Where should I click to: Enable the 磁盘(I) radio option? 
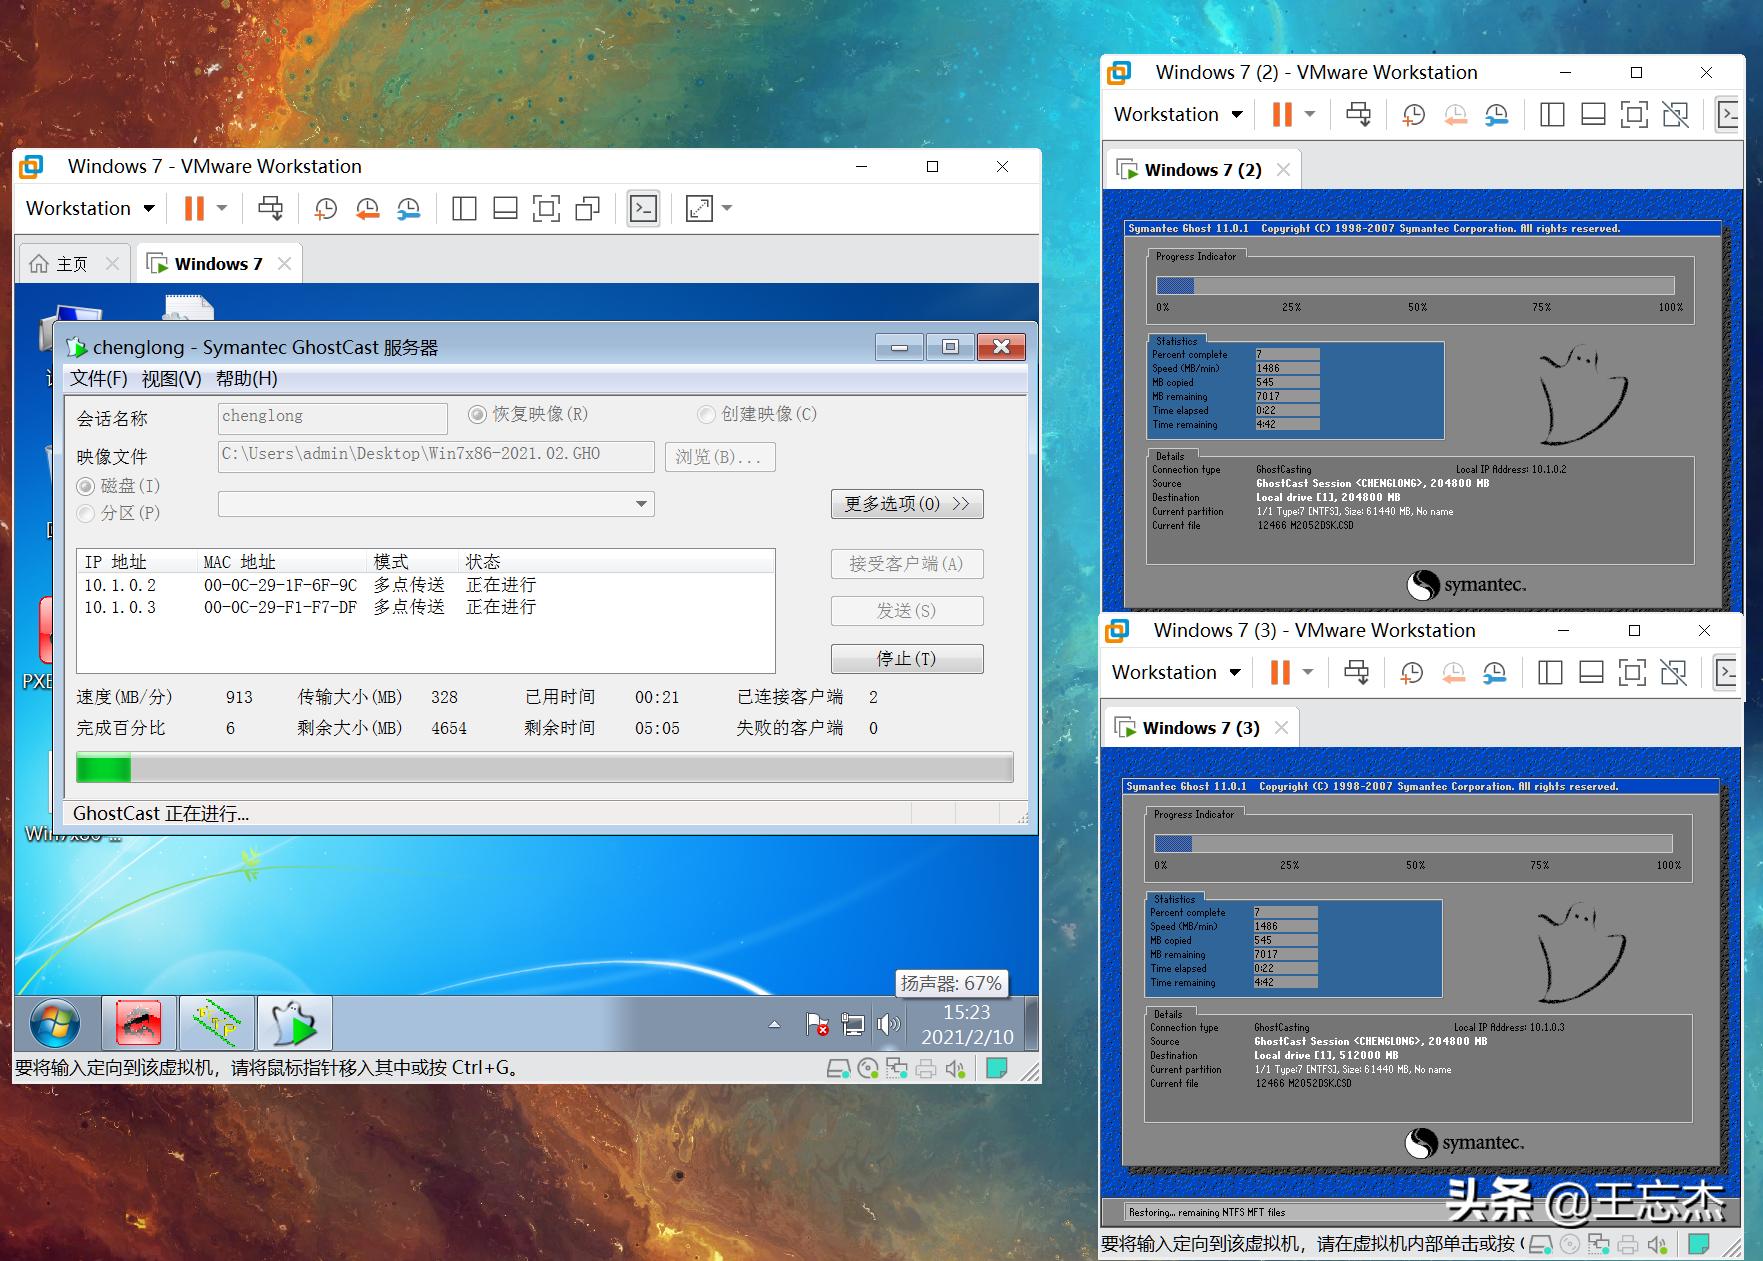(86, 486)
